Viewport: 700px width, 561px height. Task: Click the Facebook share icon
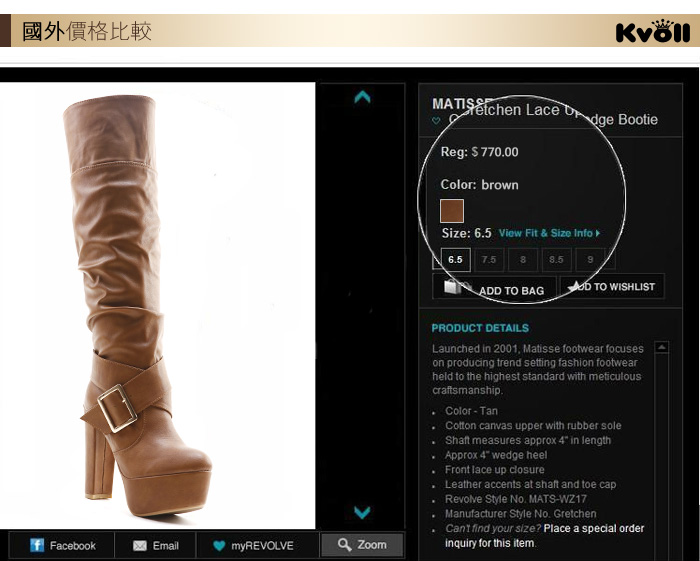37,545
